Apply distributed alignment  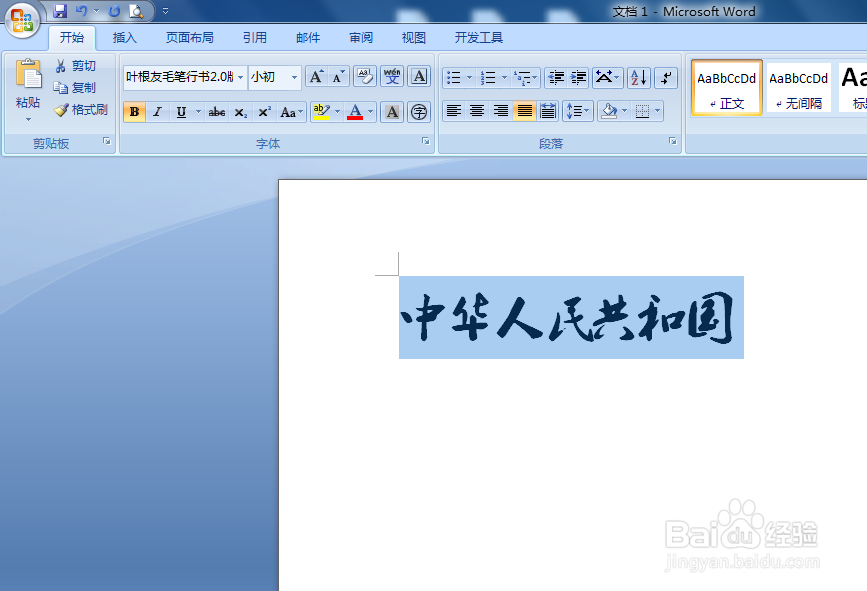548,111
